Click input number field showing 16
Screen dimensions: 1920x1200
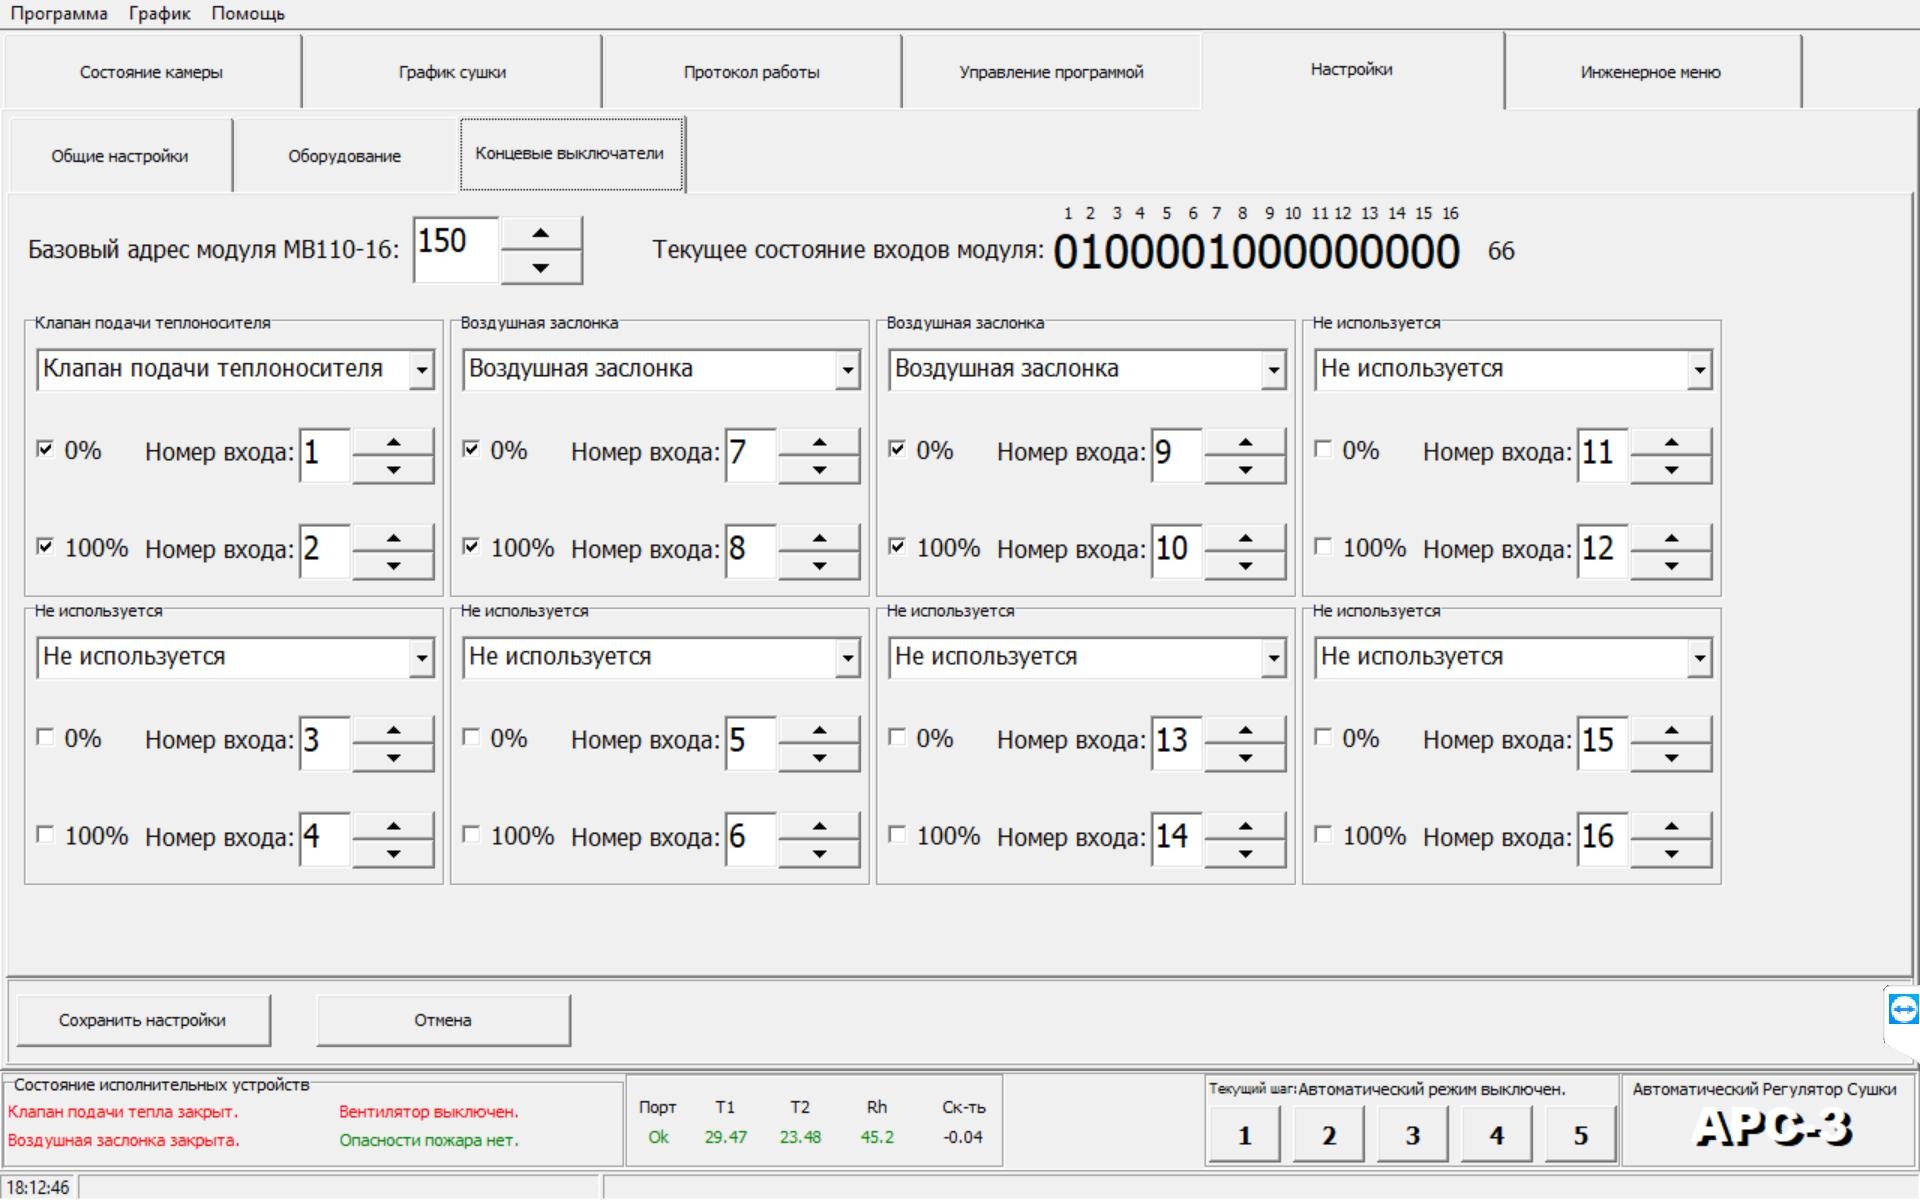(x=1603, y=838)
